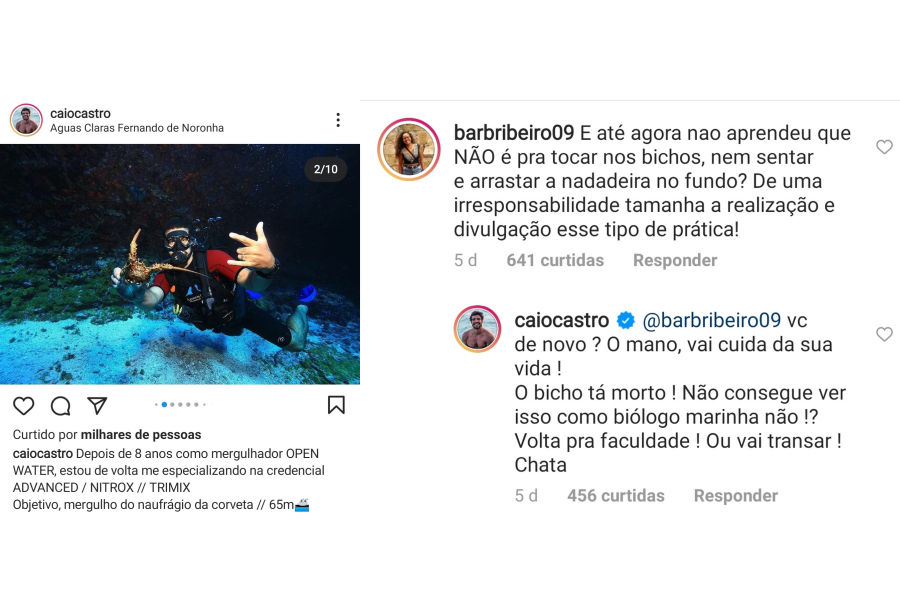View the 456 curtidas on the reply
Viewport: 900px width, 610px height.
(616, 495)
